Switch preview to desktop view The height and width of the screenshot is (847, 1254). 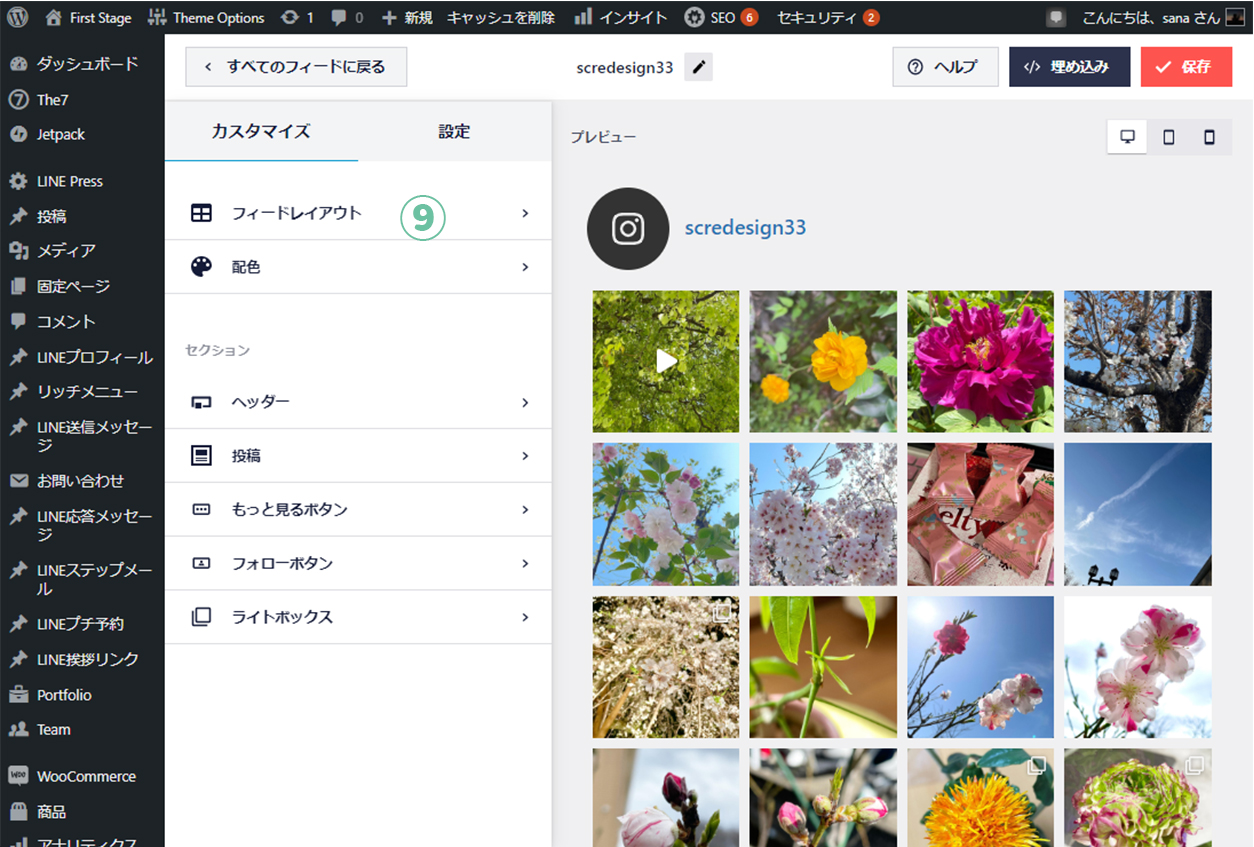click(x=1128, y=137)
